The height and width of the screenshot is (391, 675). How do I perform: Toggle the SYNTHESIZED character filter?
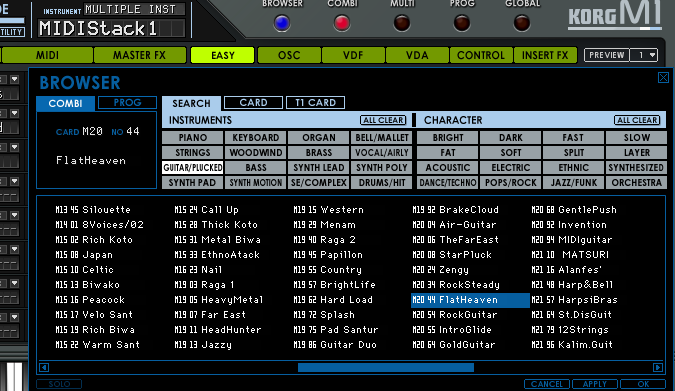(636, 168)
